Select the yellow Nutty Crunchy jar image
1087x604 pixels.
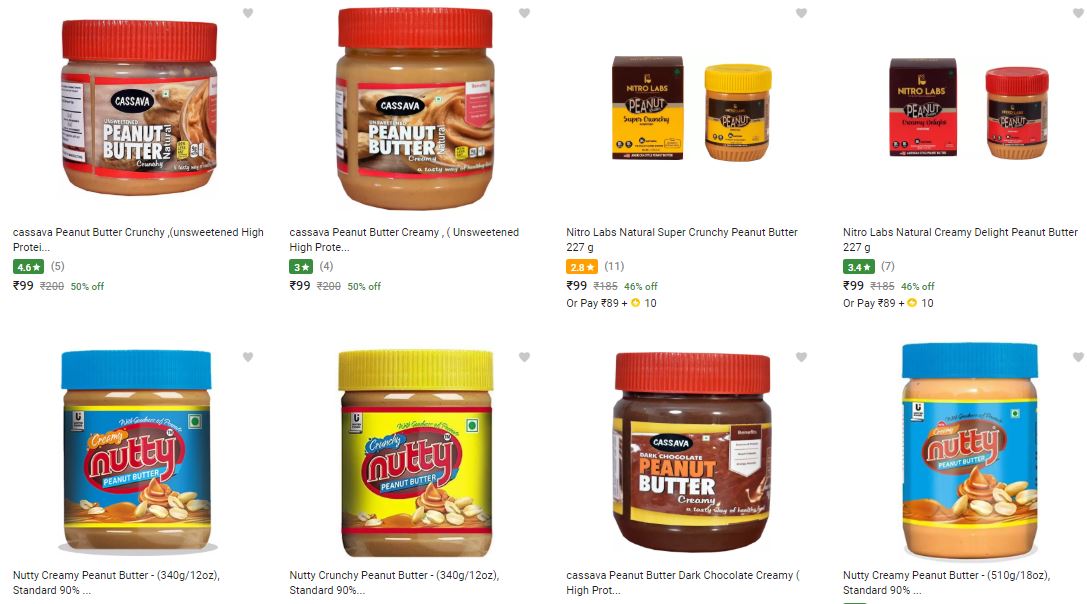[x=416, y=452]
